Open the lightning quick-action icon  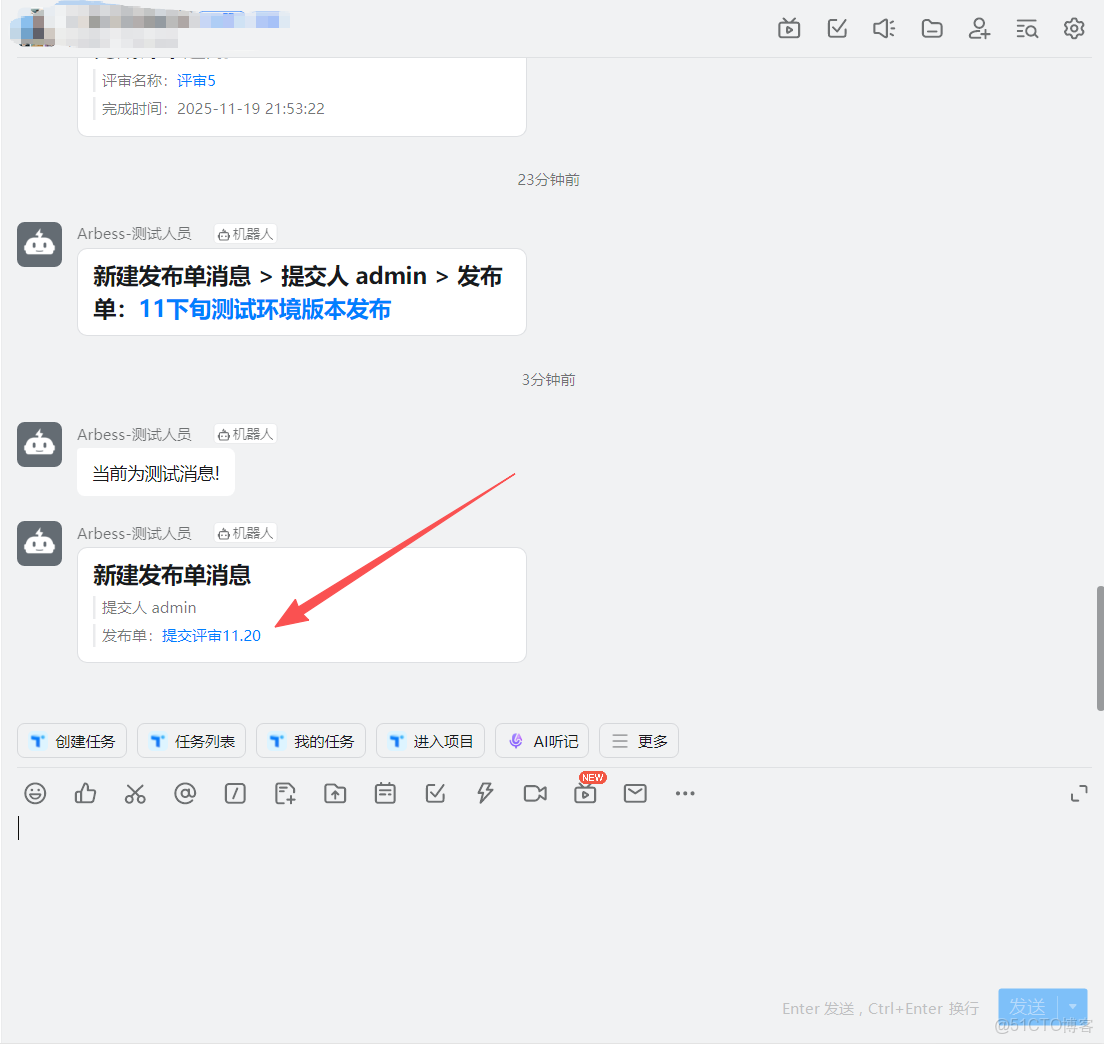485,793
